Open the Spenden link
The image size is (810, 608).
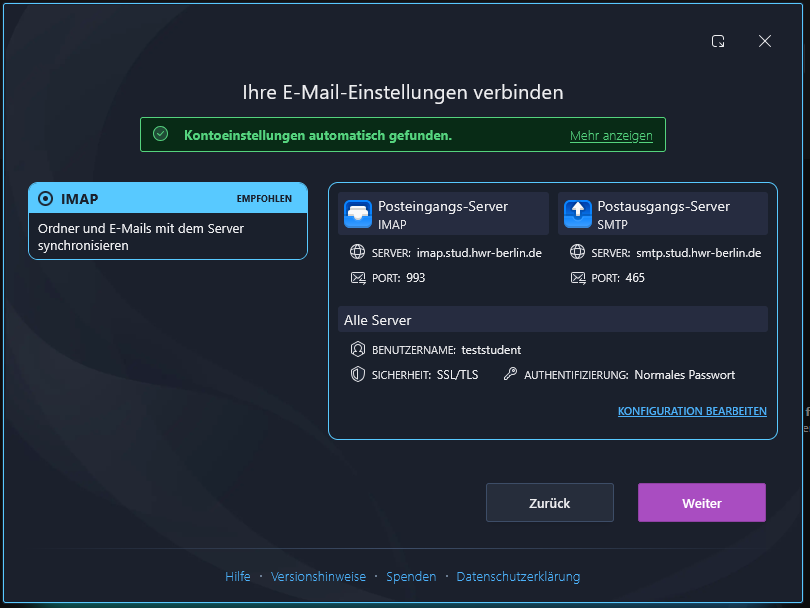point(411,576)
